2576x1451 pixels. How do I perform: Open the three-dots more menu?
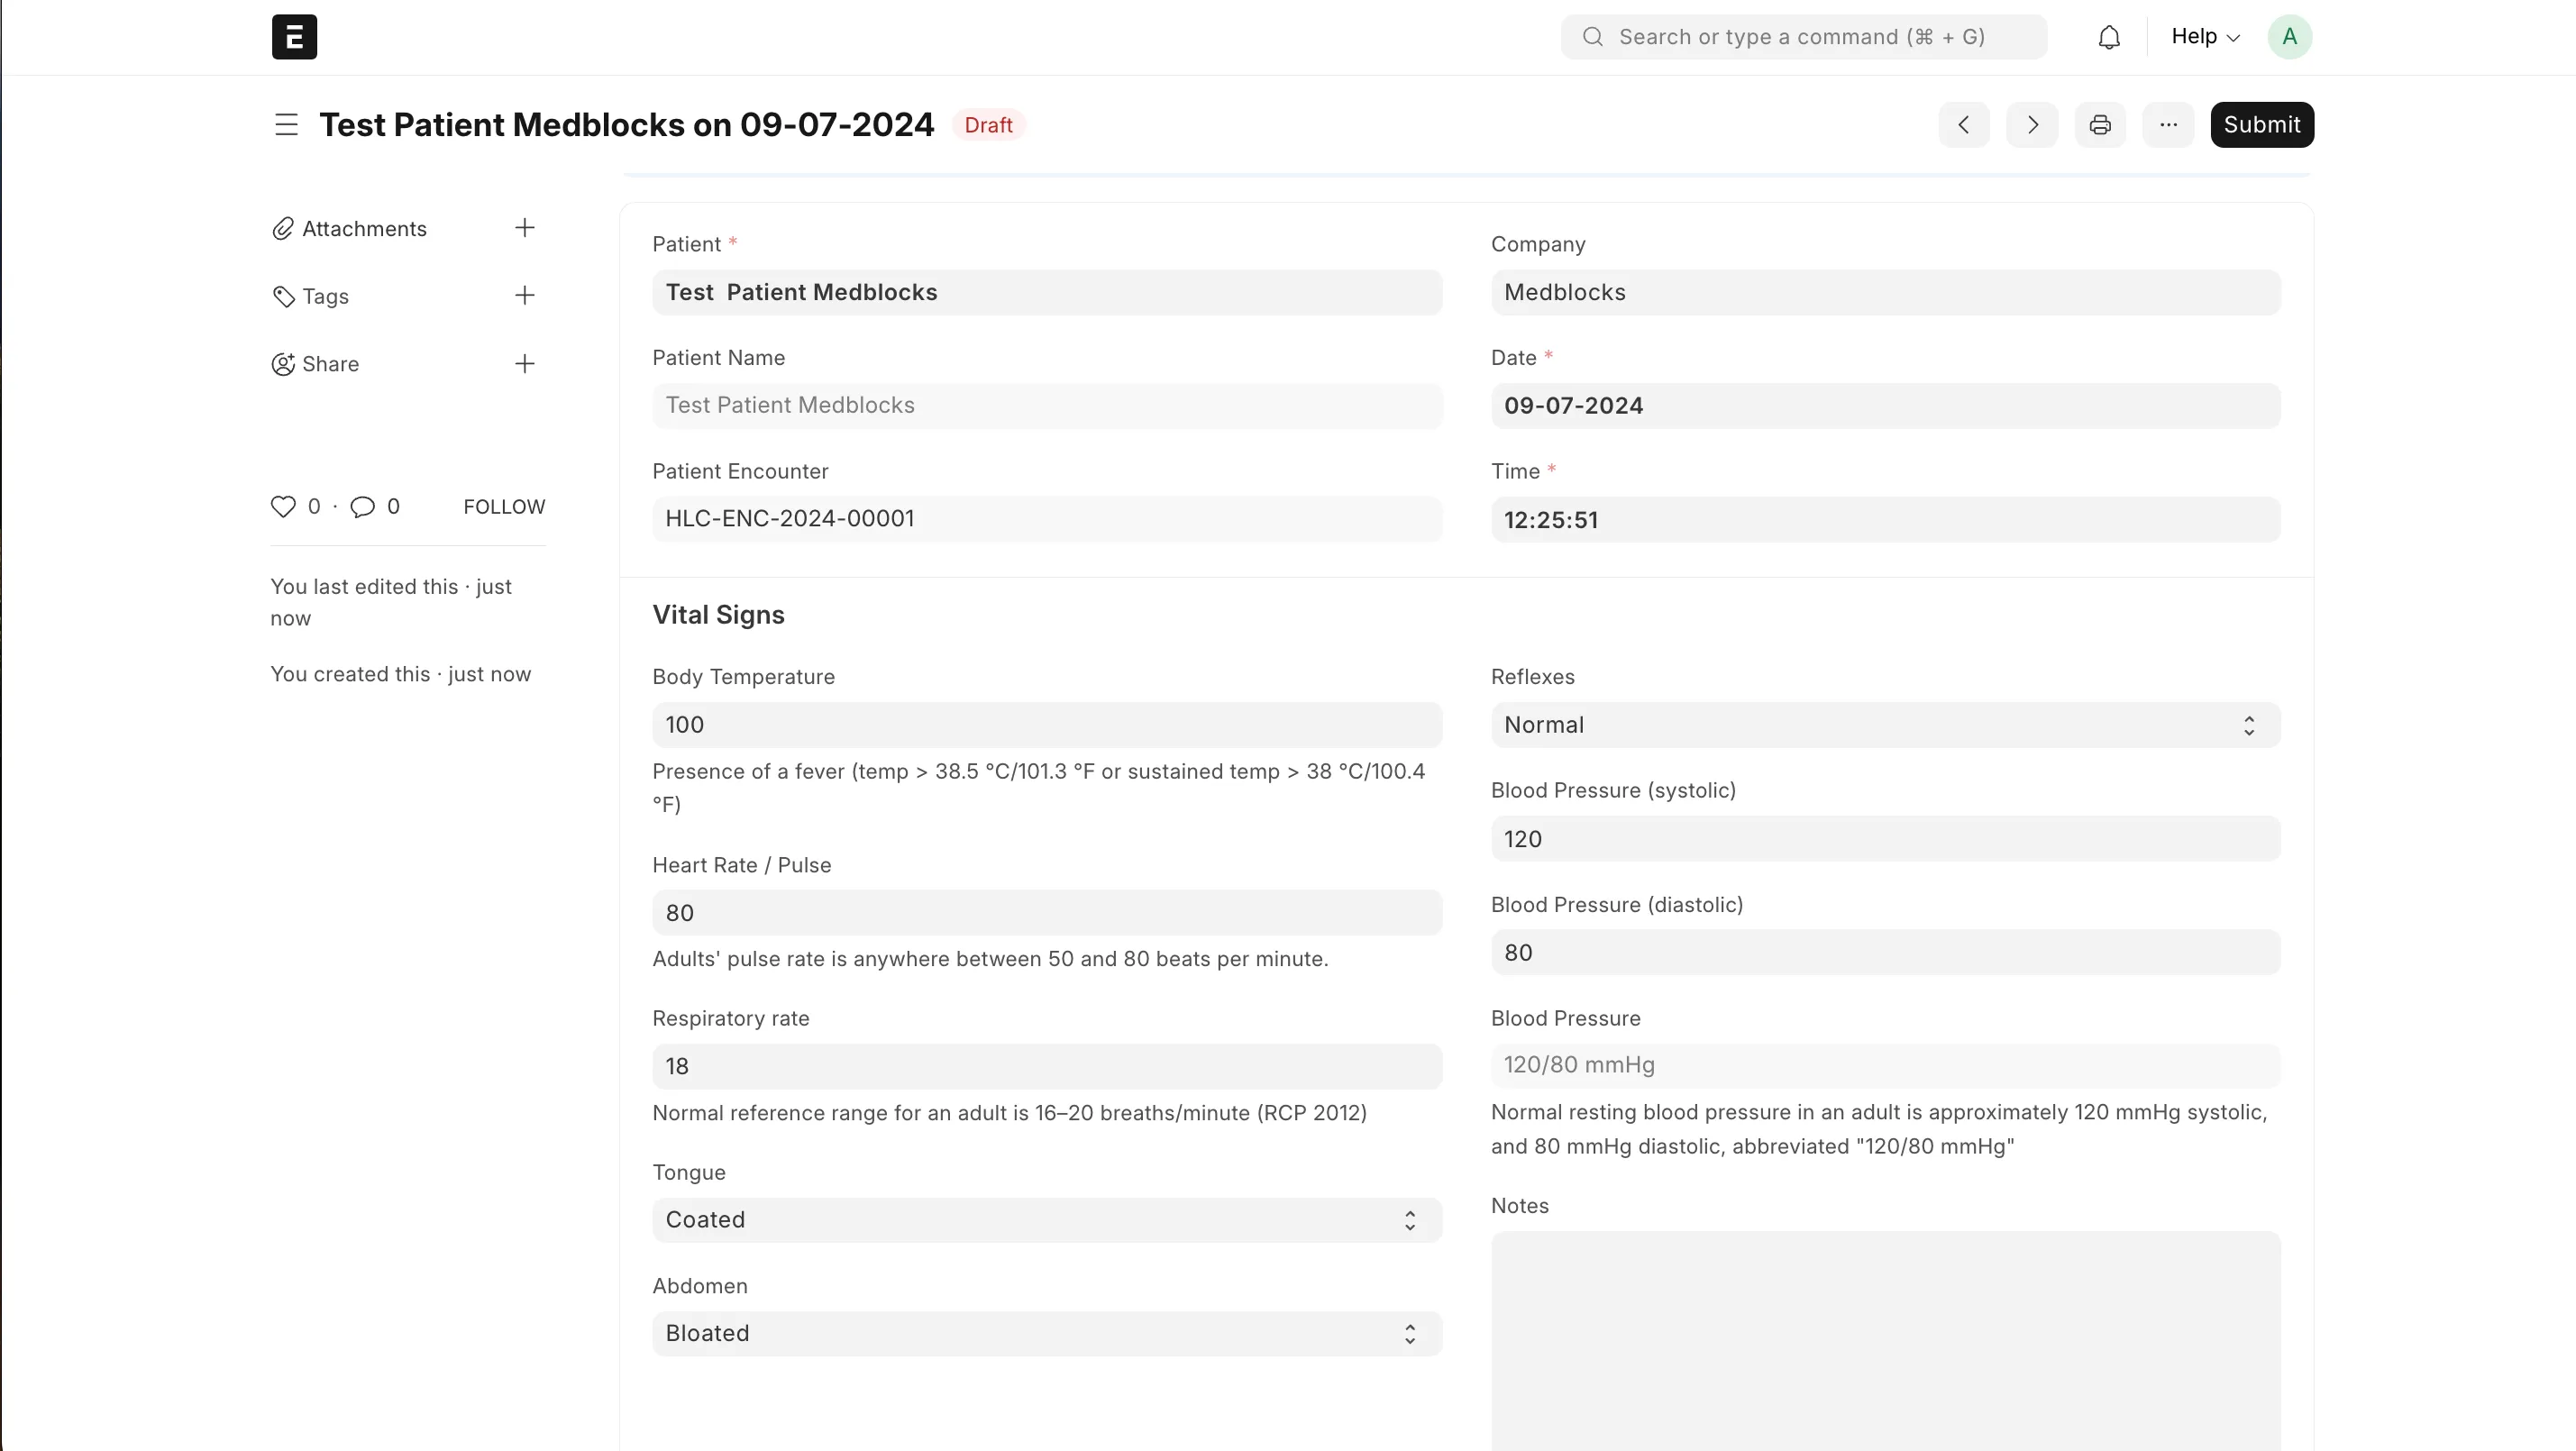point(2168,125)
